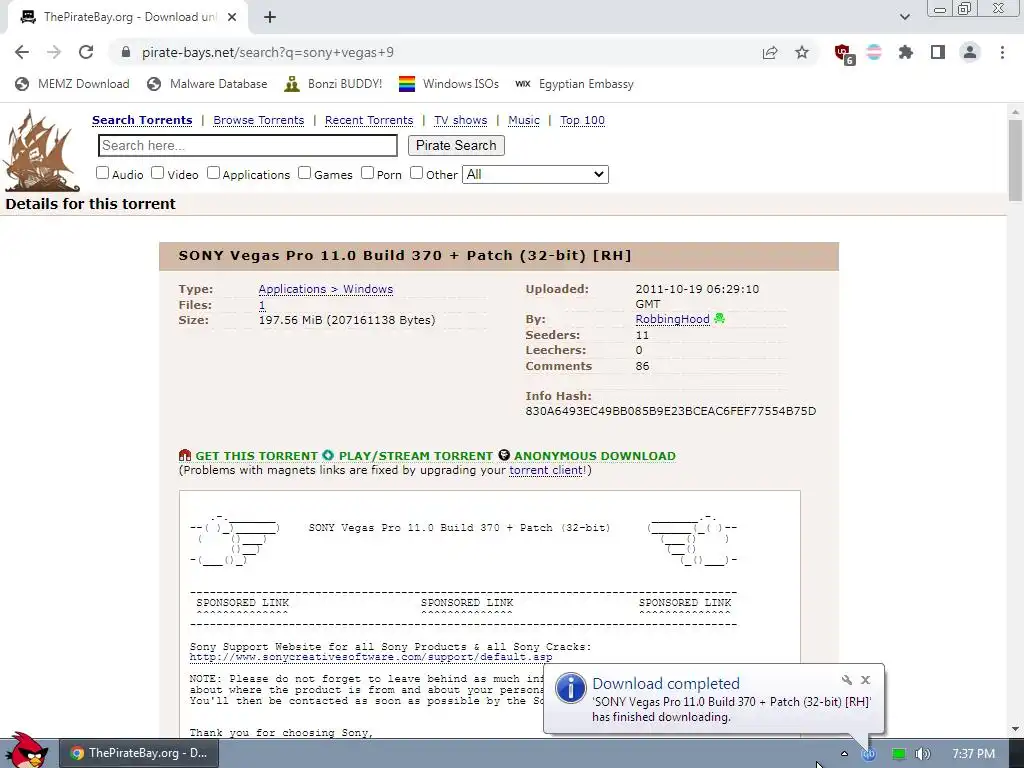
Task: Open the striped flag extension icon
Action: 874,52
